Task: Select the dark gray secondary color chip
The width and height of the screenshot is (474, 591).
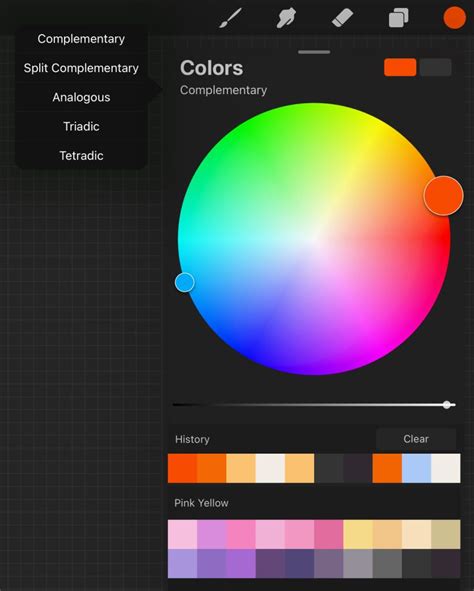Action: pyautogui.click(x=436, y=67)
